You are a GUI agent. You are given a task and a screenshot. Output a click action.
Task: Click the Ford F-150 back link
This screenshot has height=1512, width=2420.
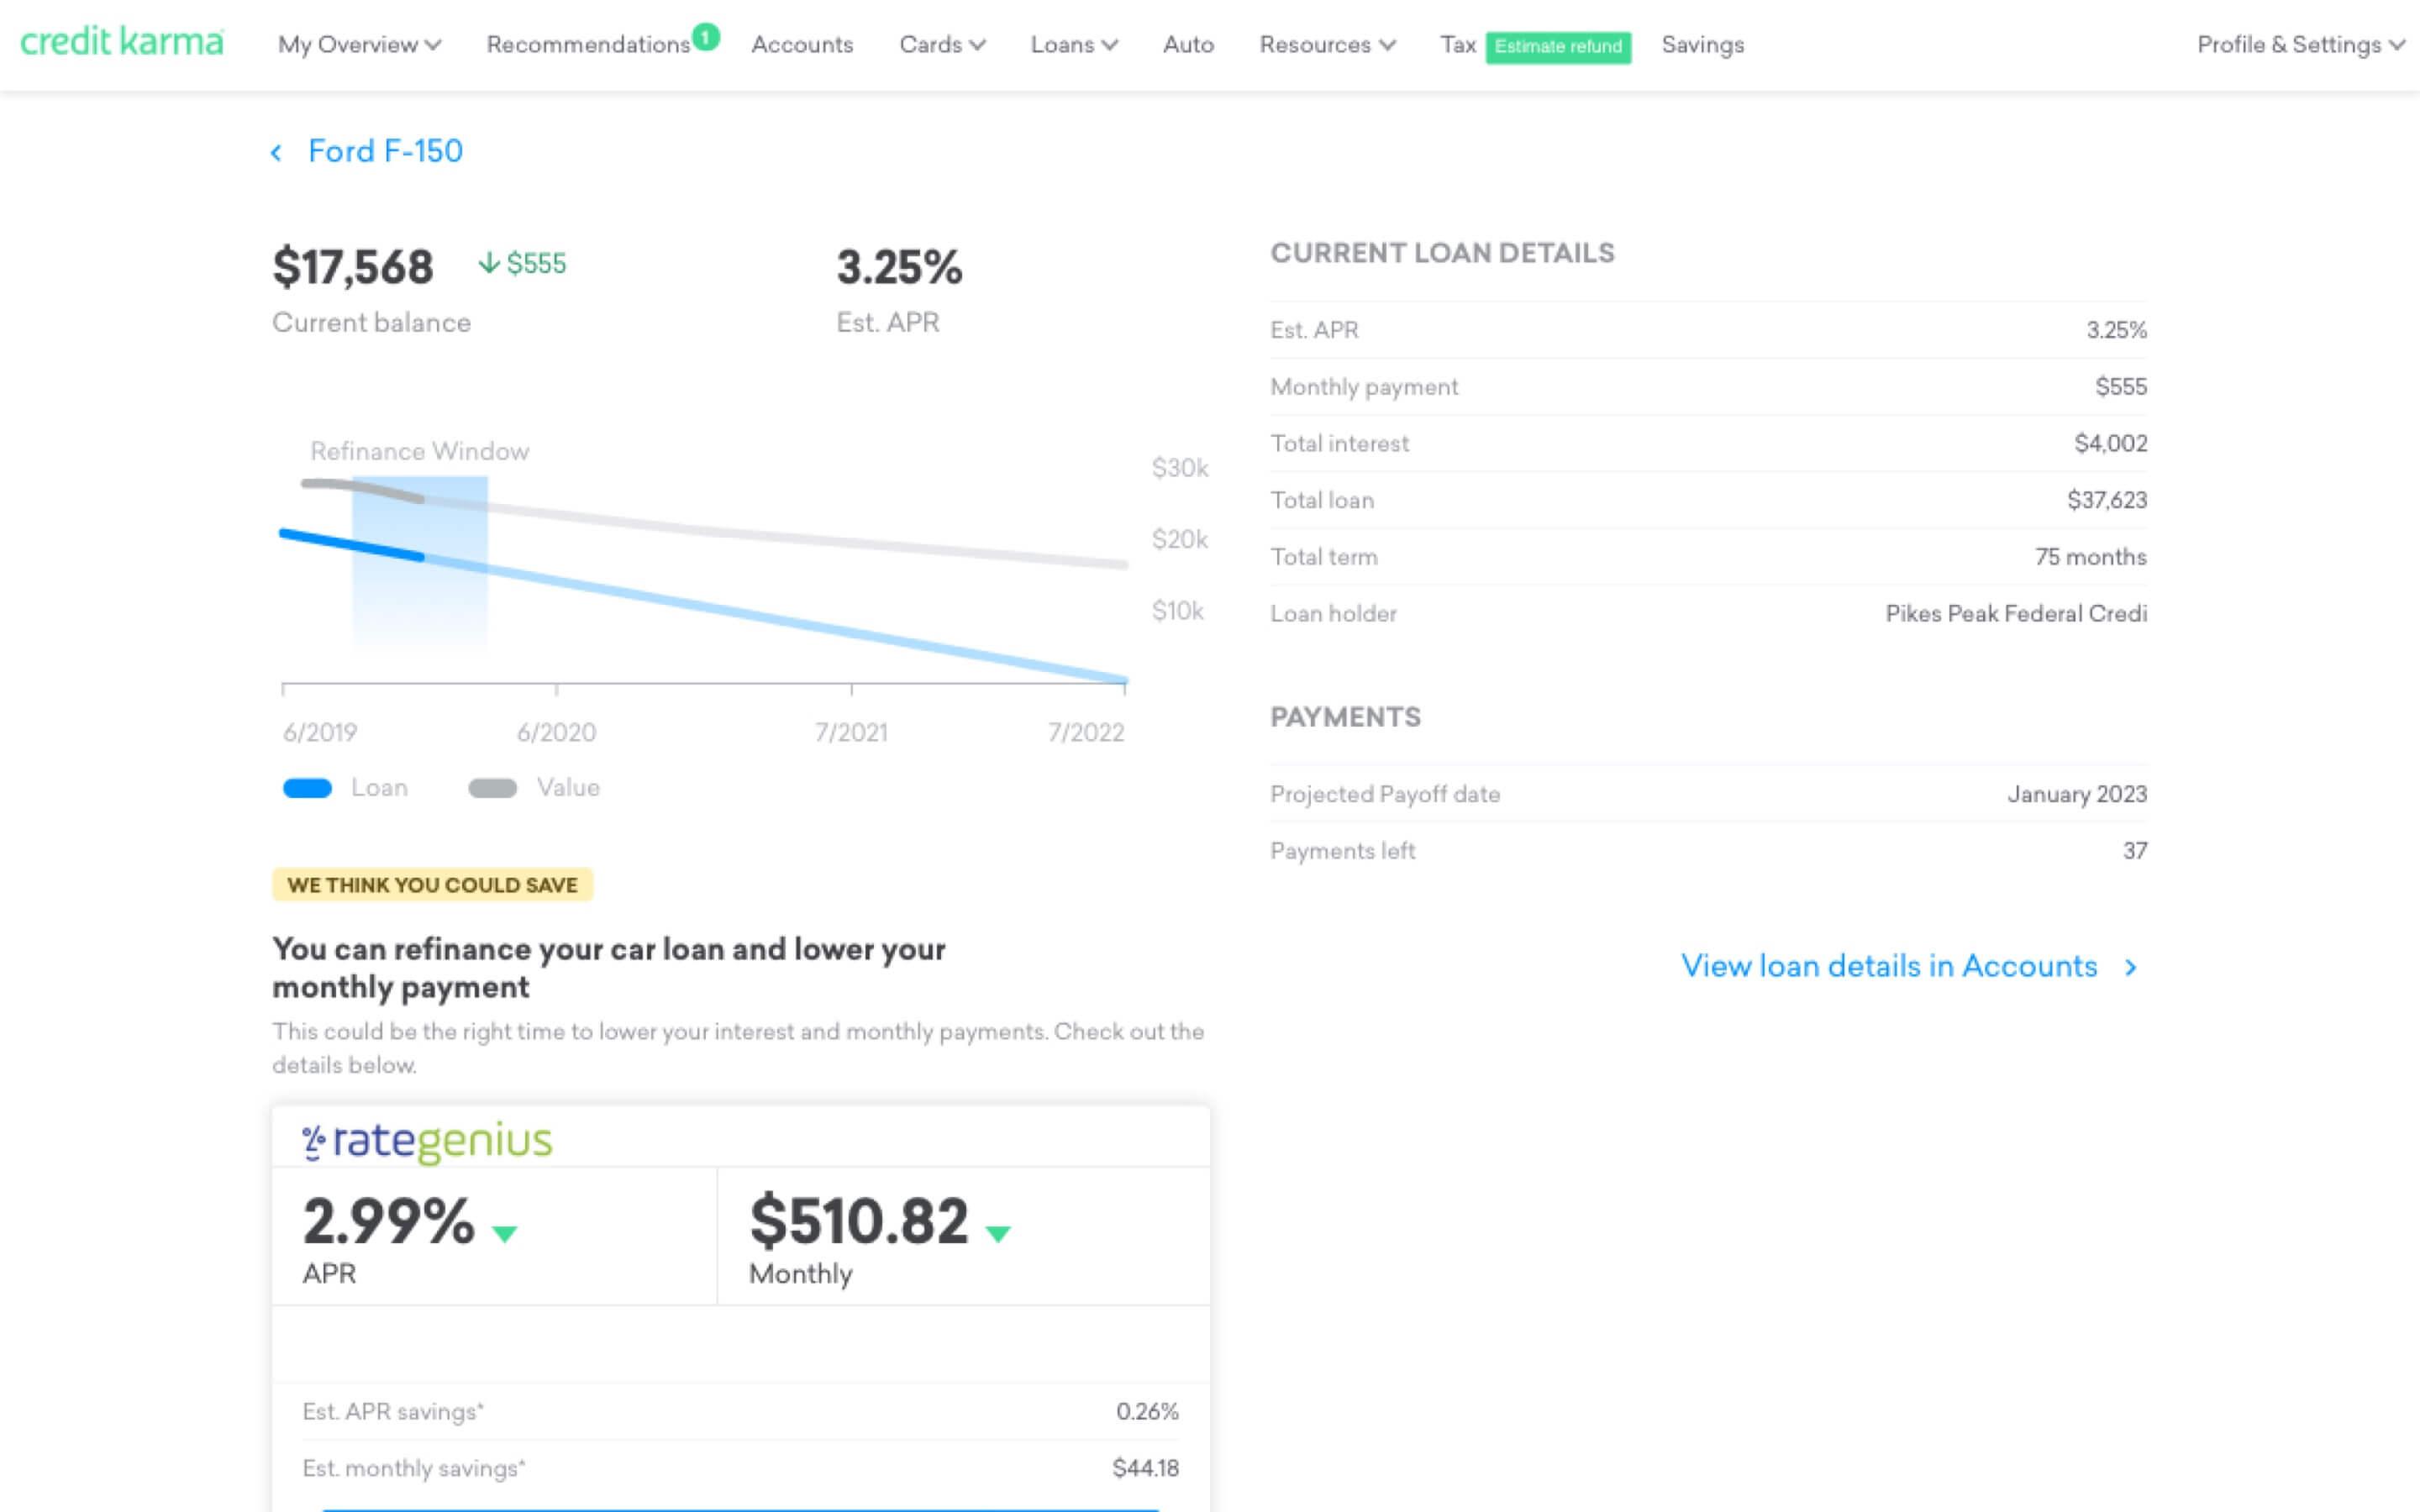[385, 151]
